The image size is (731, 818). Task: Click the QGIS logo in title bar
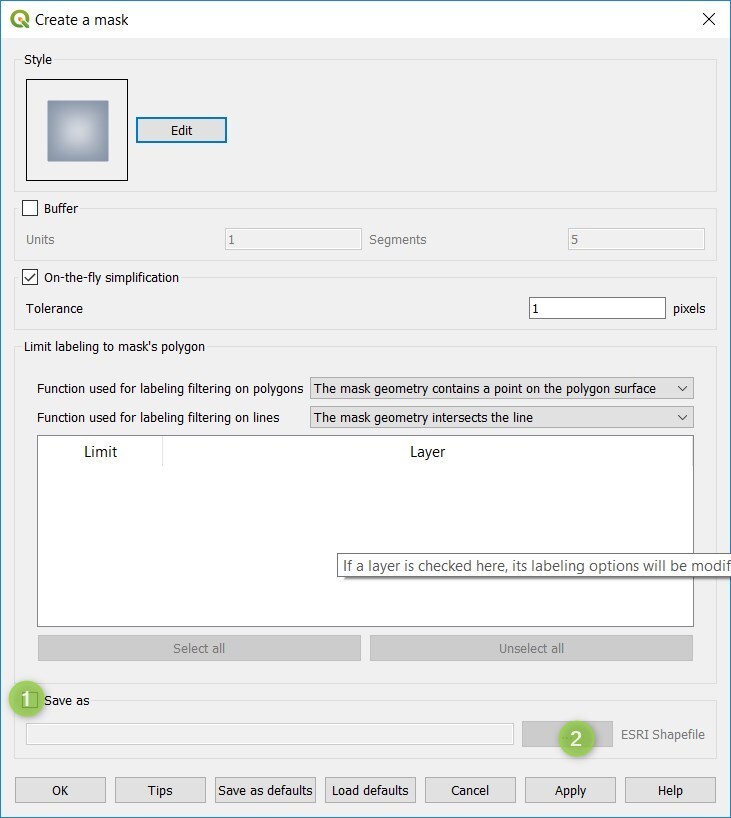click(x=19, y=19)
